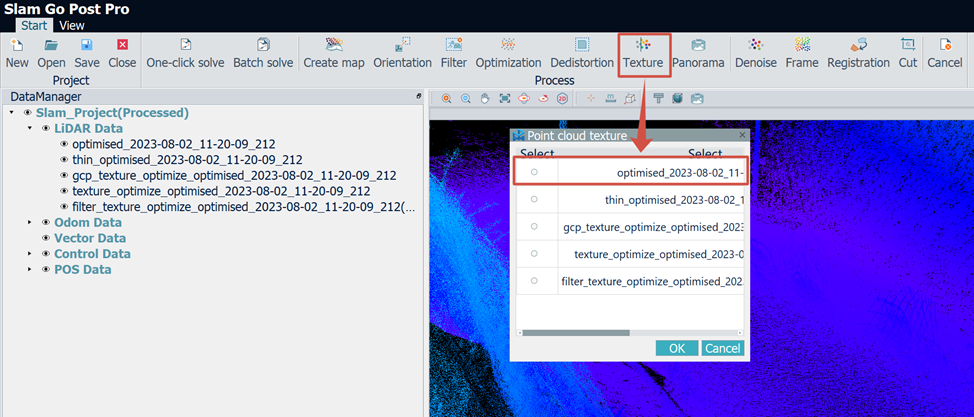Toggle eye icon for POS Data
Image resolution: width=974 pixels, height=417 pixels.
[46, 270]
